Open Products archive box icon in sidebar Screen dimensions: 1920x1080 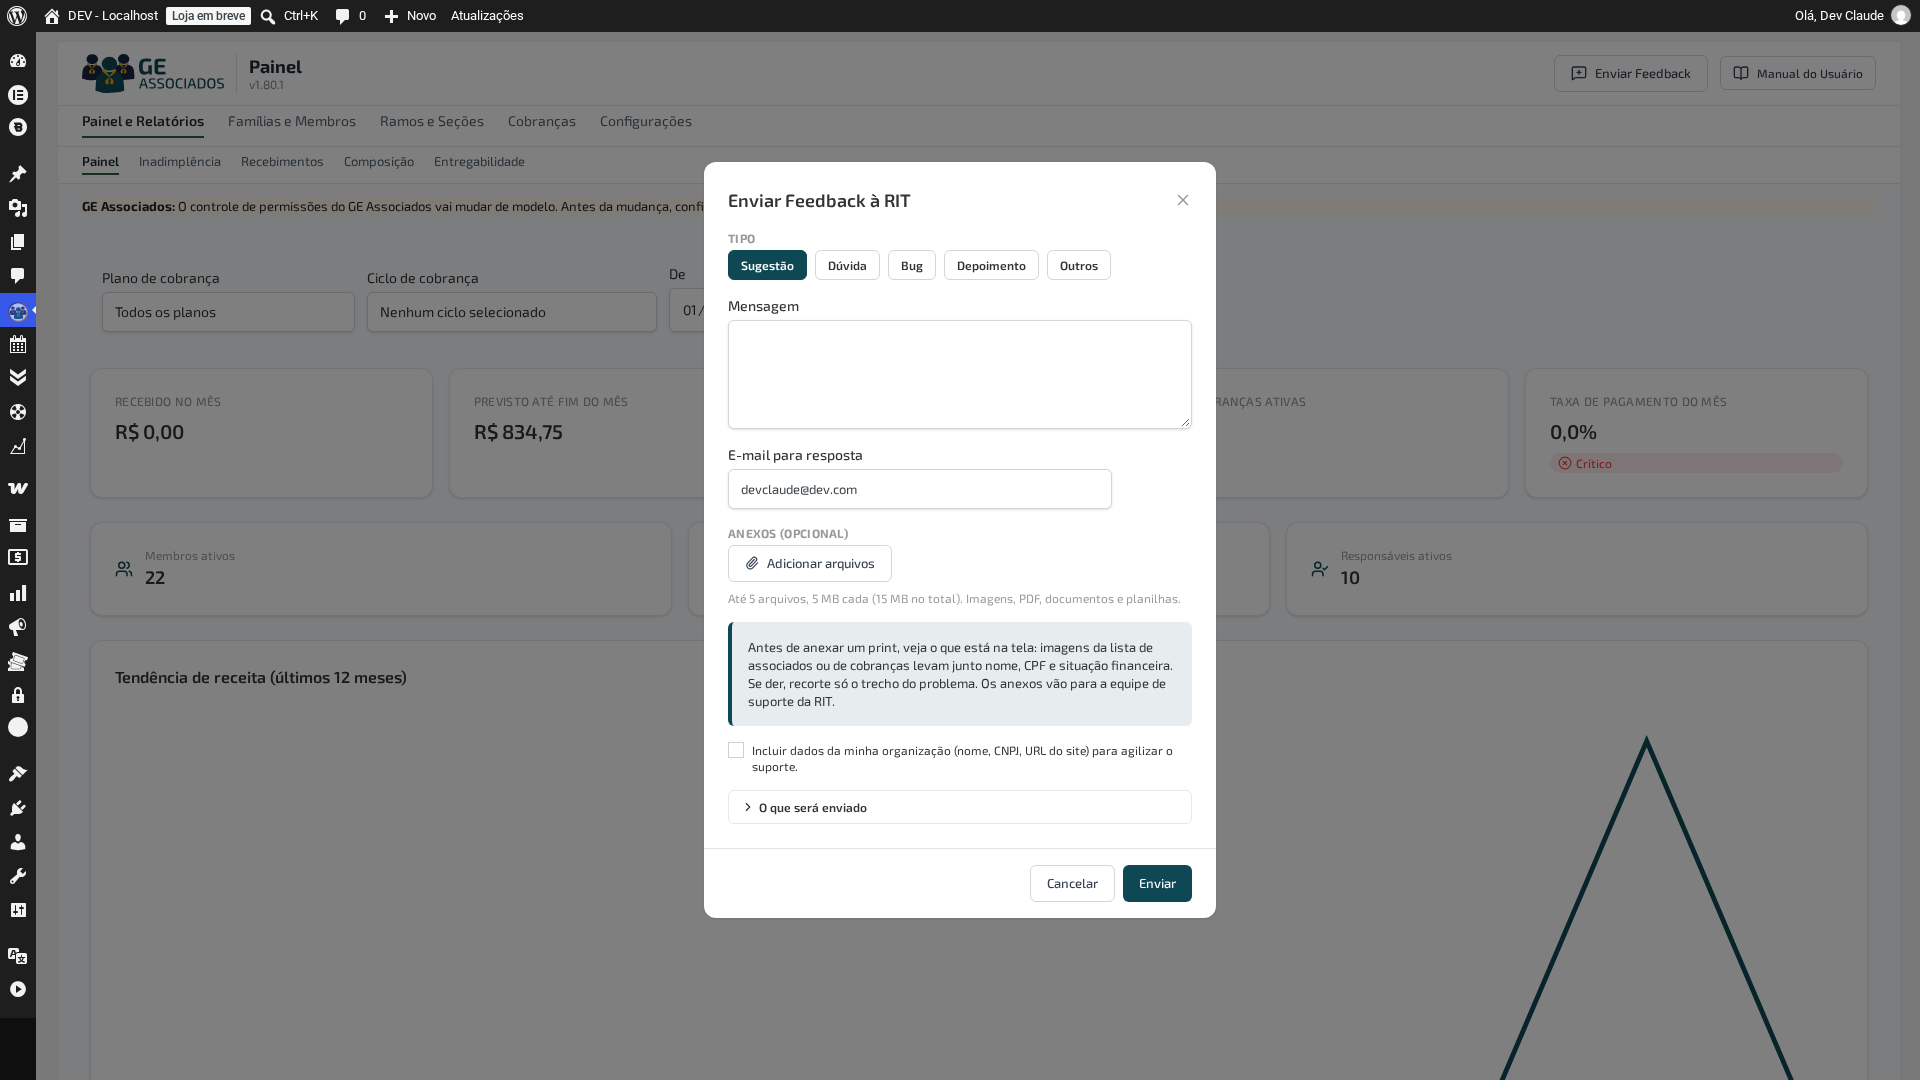[x=18, y=525]
